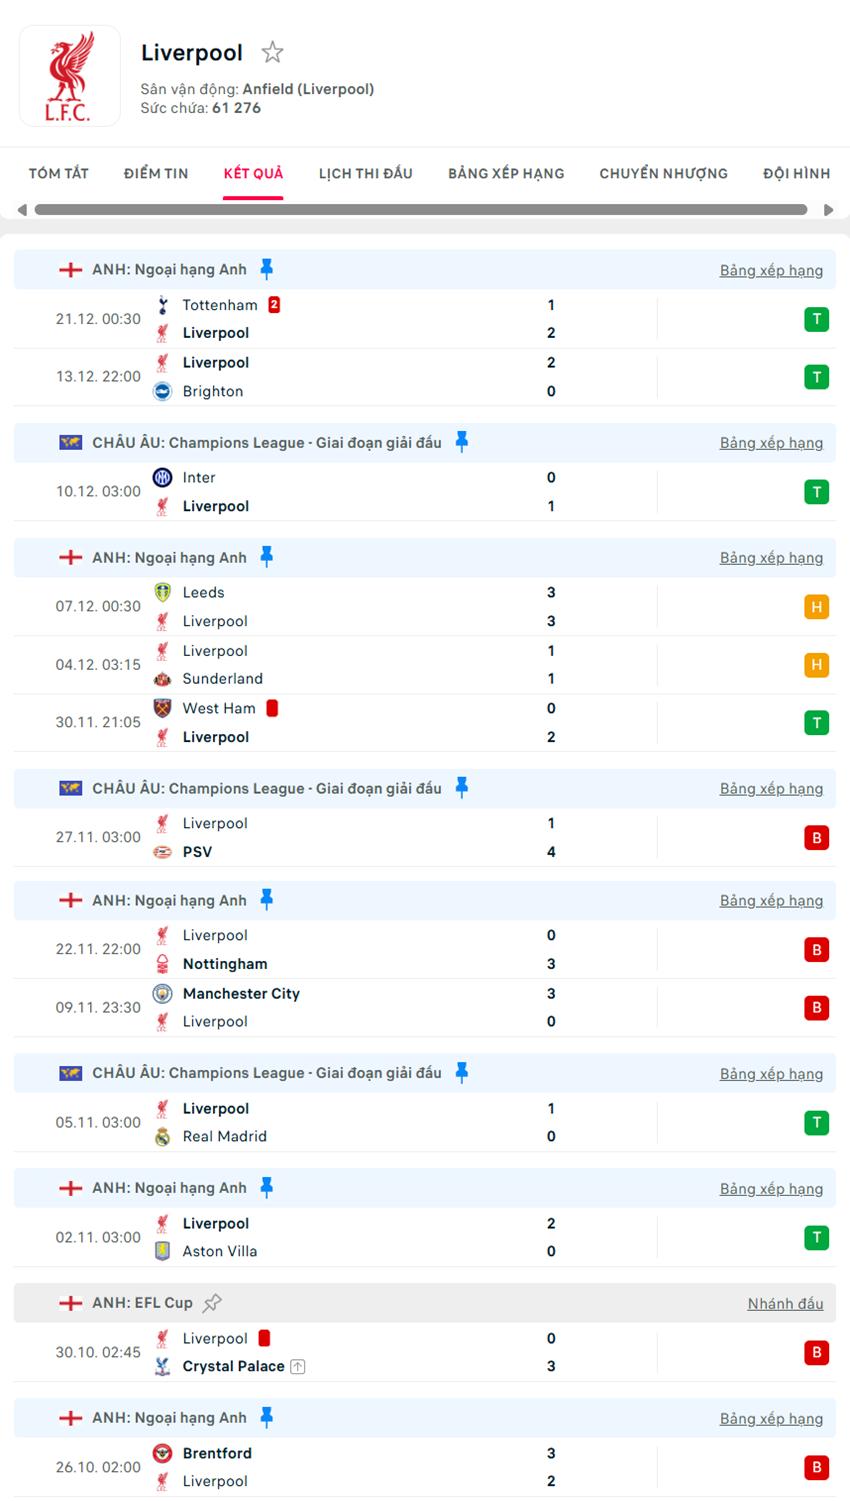Click the Crystal Palace advancing icon
Screen dimensions: 850x1501
click(298, 1367)
